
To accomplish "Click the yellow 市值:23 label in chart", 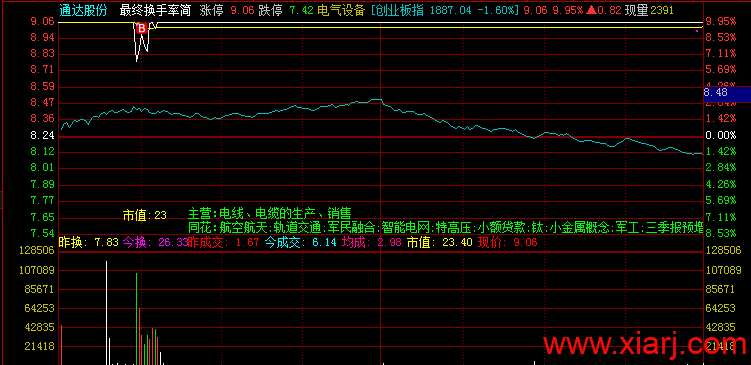I will coord(145,216).
